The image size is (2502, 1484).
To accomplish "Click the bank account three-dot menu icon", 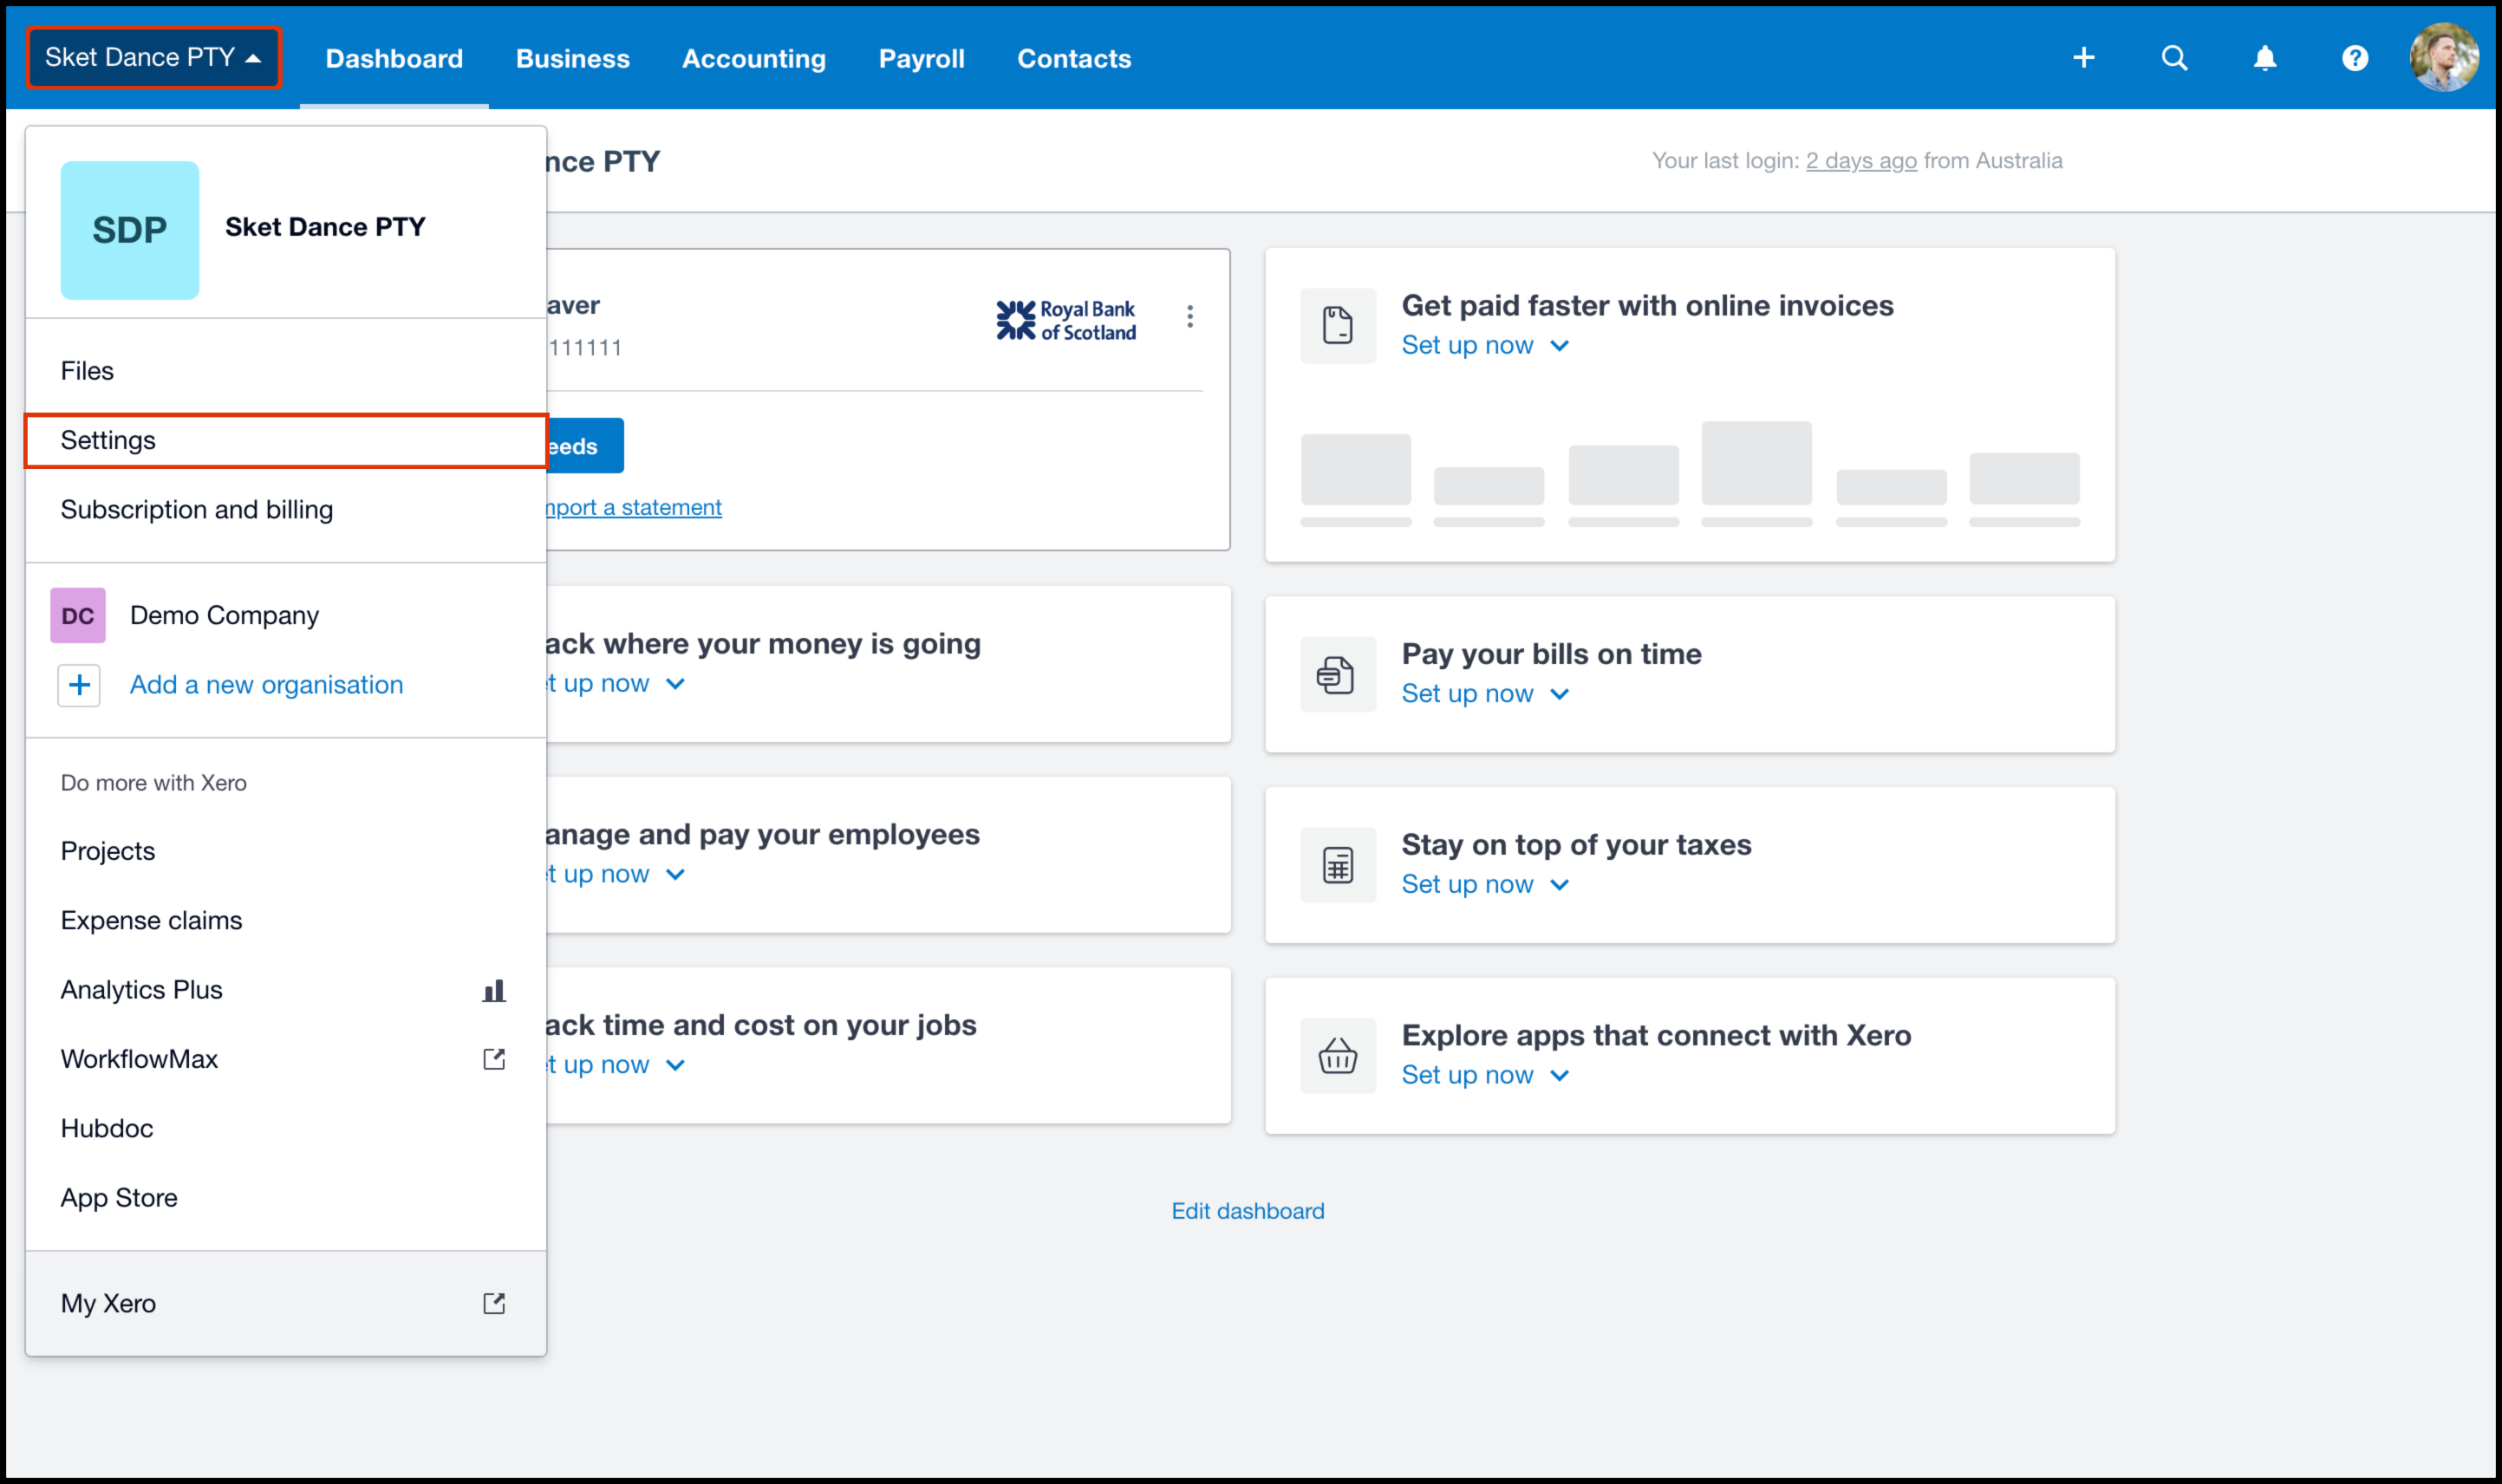I will pyautogui.click(x=1189, y=317).
